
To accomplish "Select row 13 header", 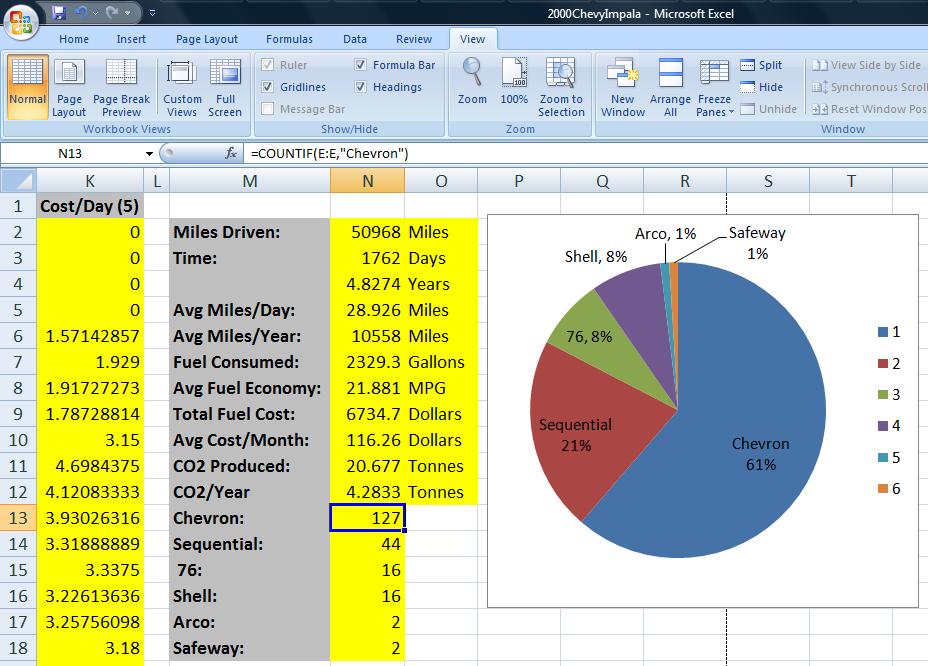I will click(18, 518).
